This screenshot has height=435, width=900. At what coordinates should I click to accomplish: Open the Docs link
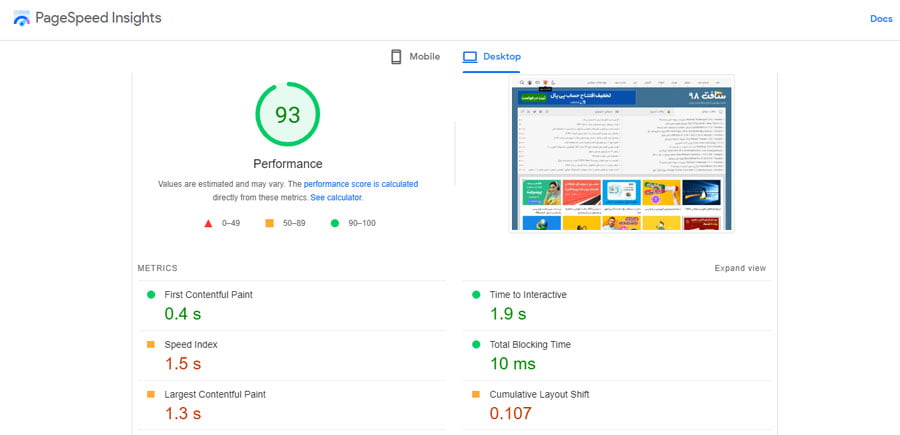click(x=881, y=19)
